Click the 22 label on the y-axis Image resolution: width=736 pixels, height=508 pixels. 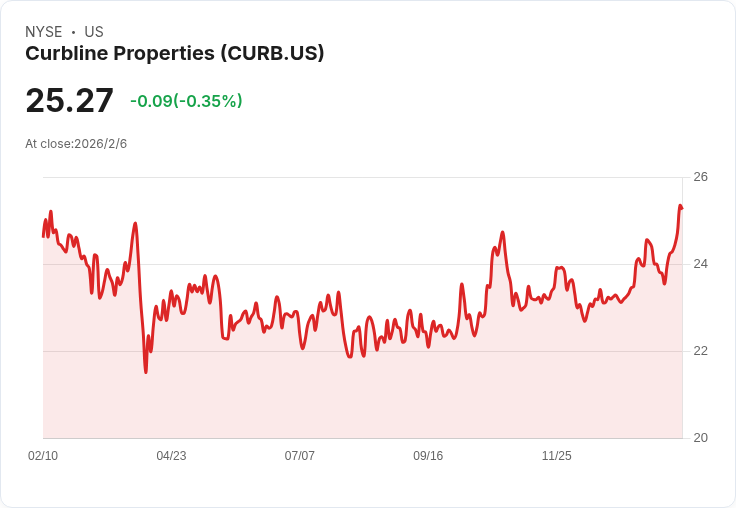pos(700,351)
